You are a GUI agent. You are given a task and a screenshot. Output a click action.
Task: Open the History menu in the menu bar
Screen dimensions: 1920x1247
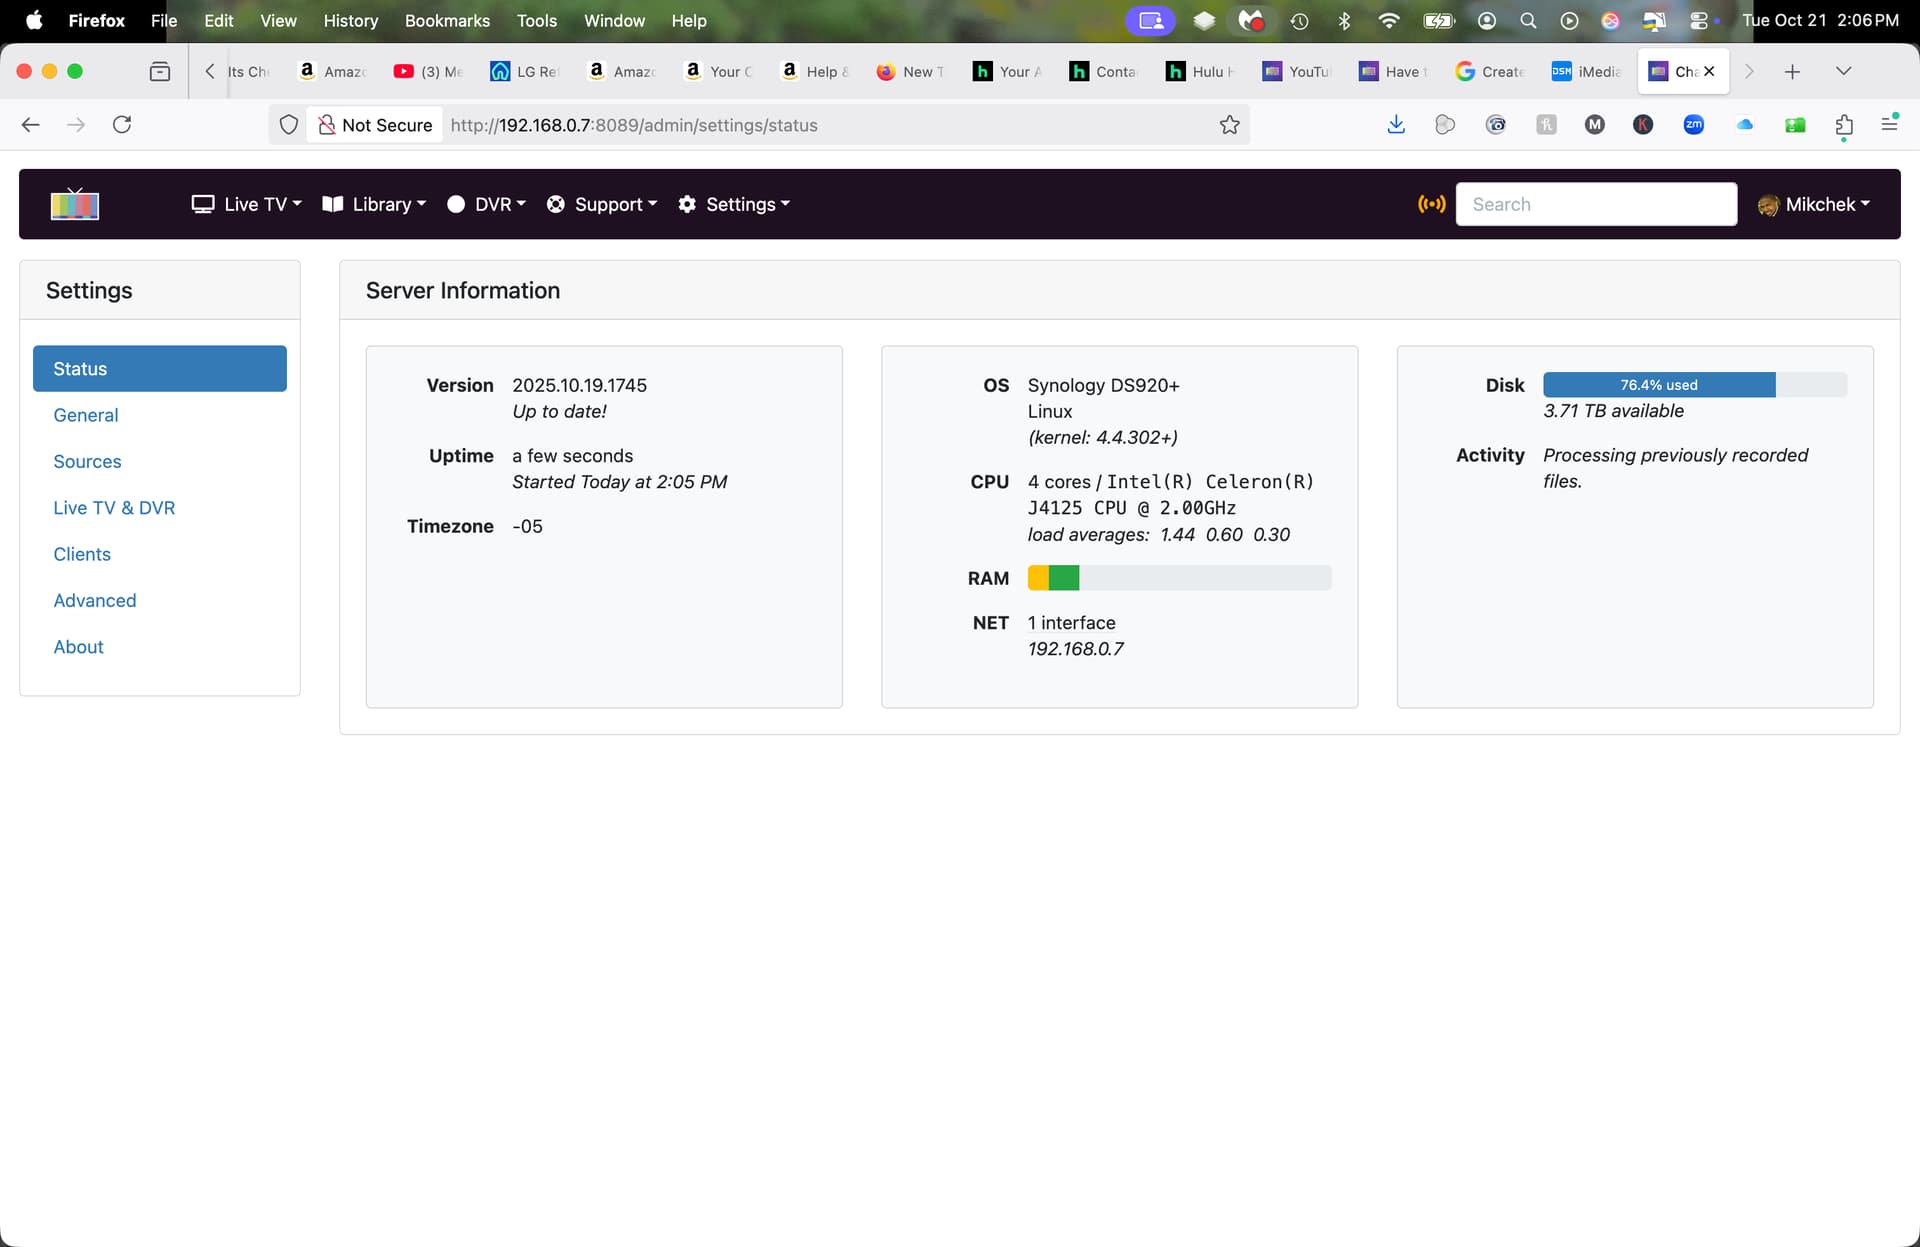(350, 21)
